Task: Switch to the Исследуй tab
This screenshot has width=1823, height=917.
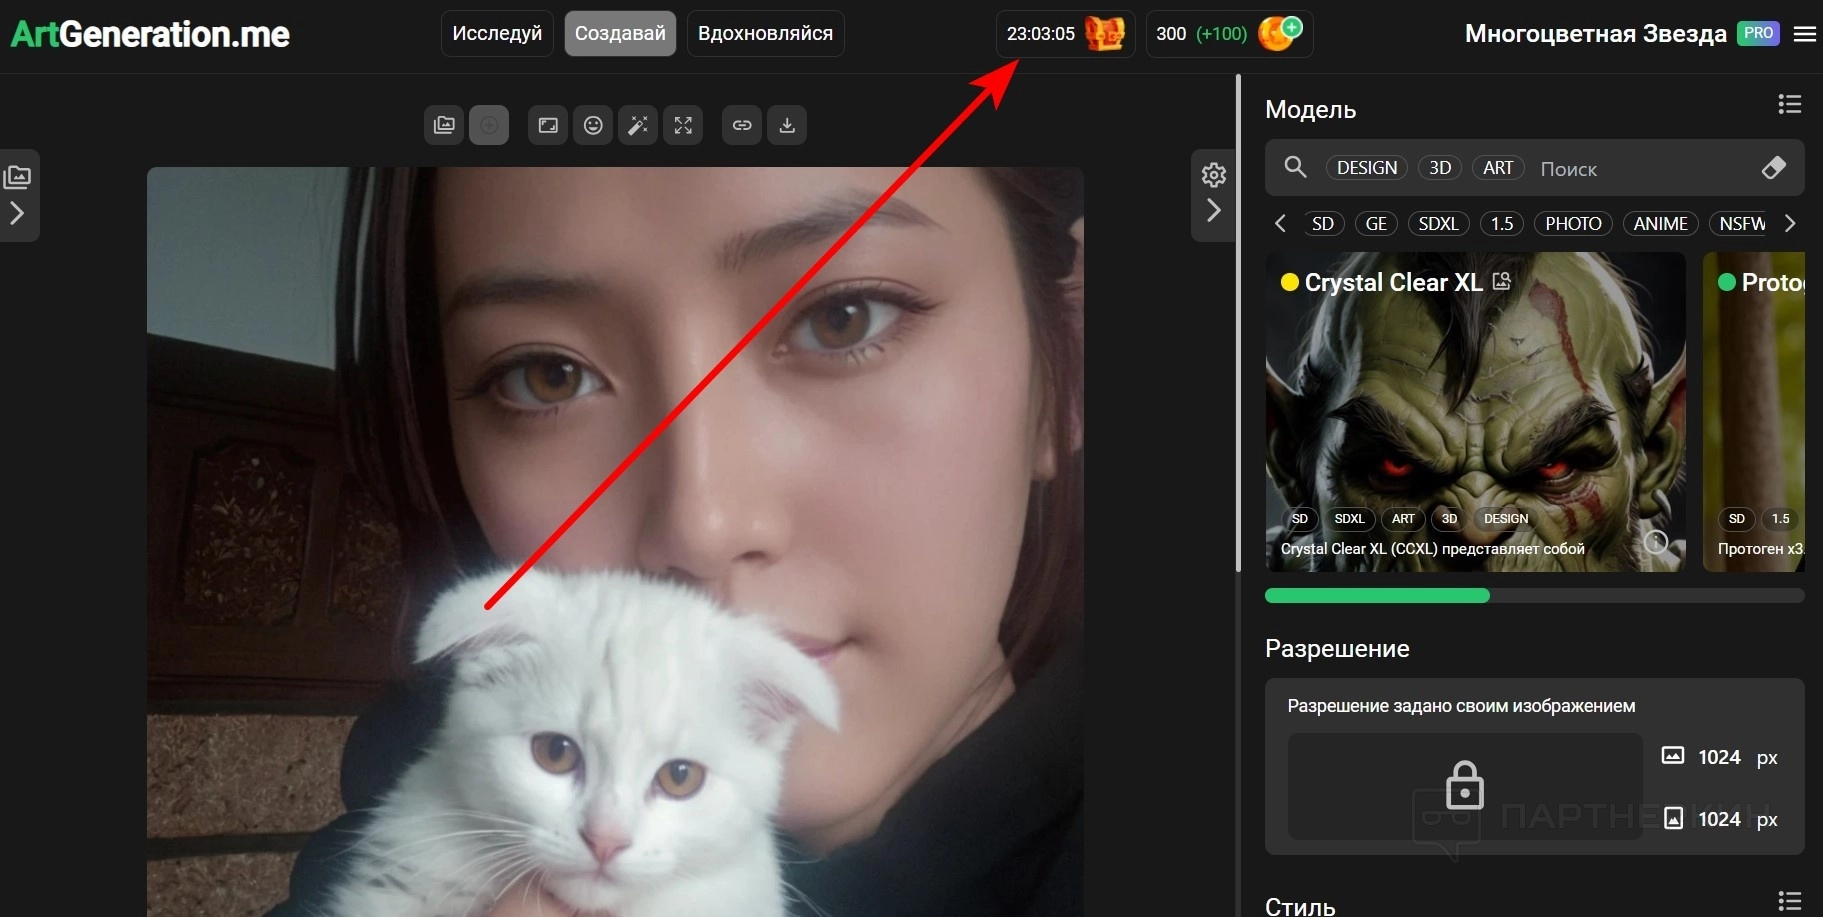Action: (x=497, y=34)
